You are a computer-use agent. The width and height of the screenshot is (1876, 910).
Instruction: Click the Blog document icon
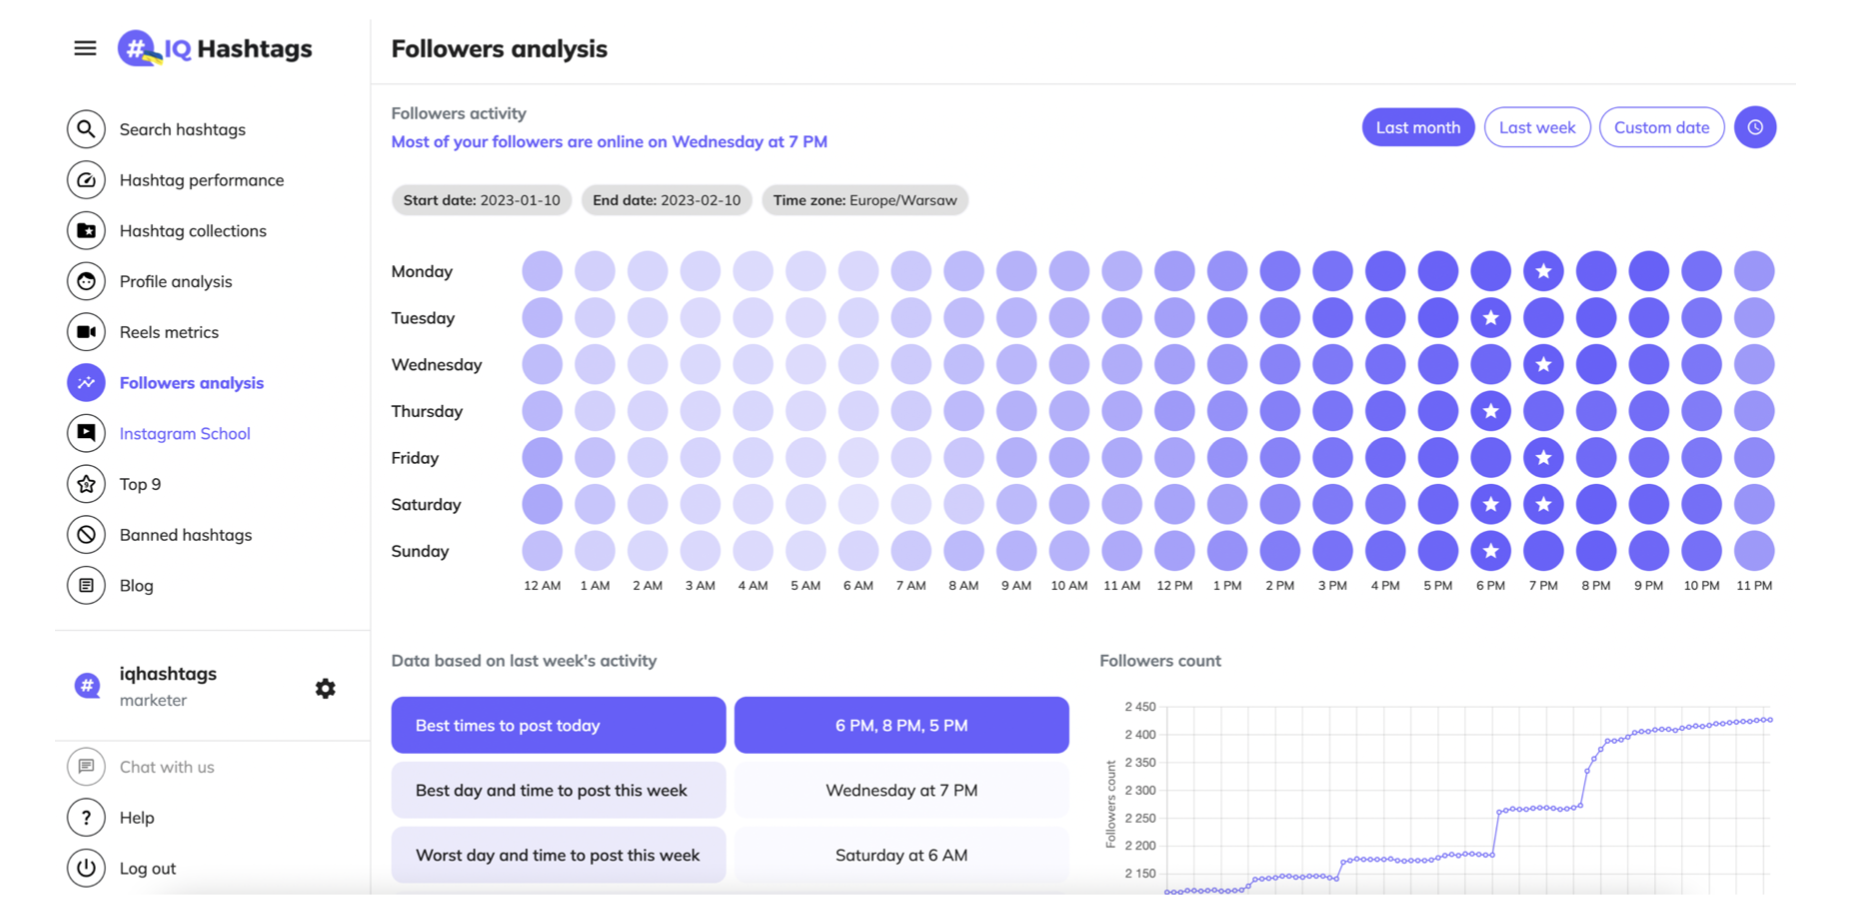point(86,585)
